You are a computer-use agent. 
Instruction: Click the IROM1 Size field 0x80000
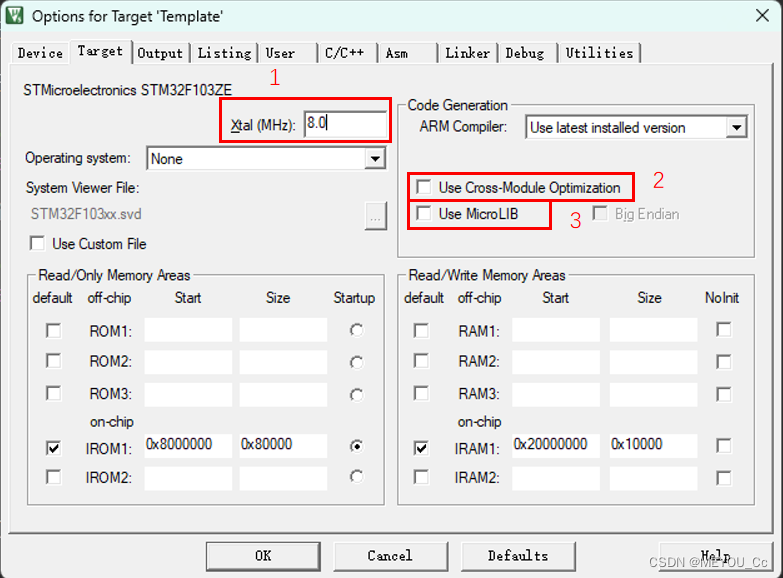tap(283, 446)
